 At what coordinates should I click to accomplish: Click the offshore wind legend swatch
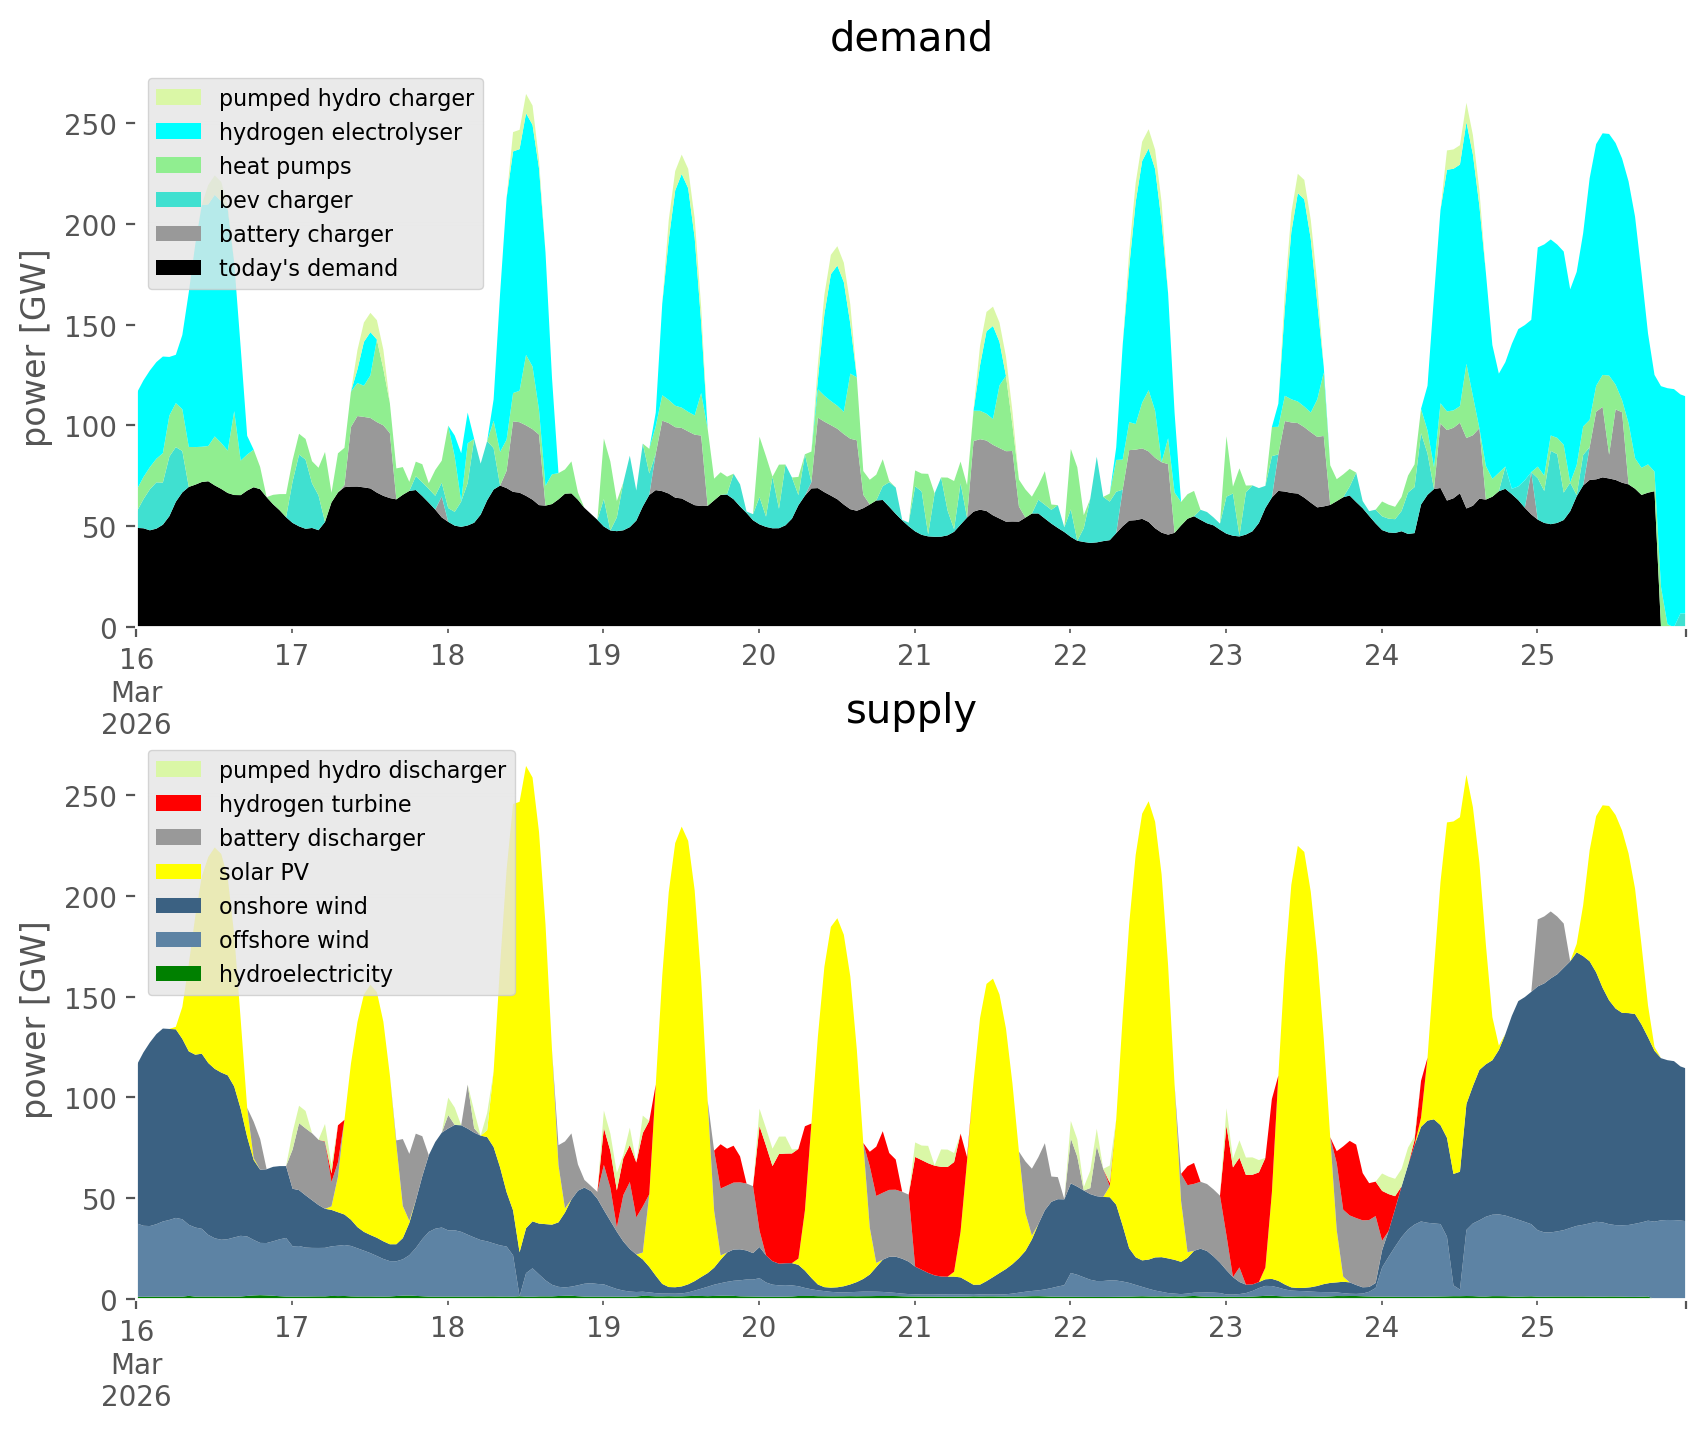tap(179, 940)
